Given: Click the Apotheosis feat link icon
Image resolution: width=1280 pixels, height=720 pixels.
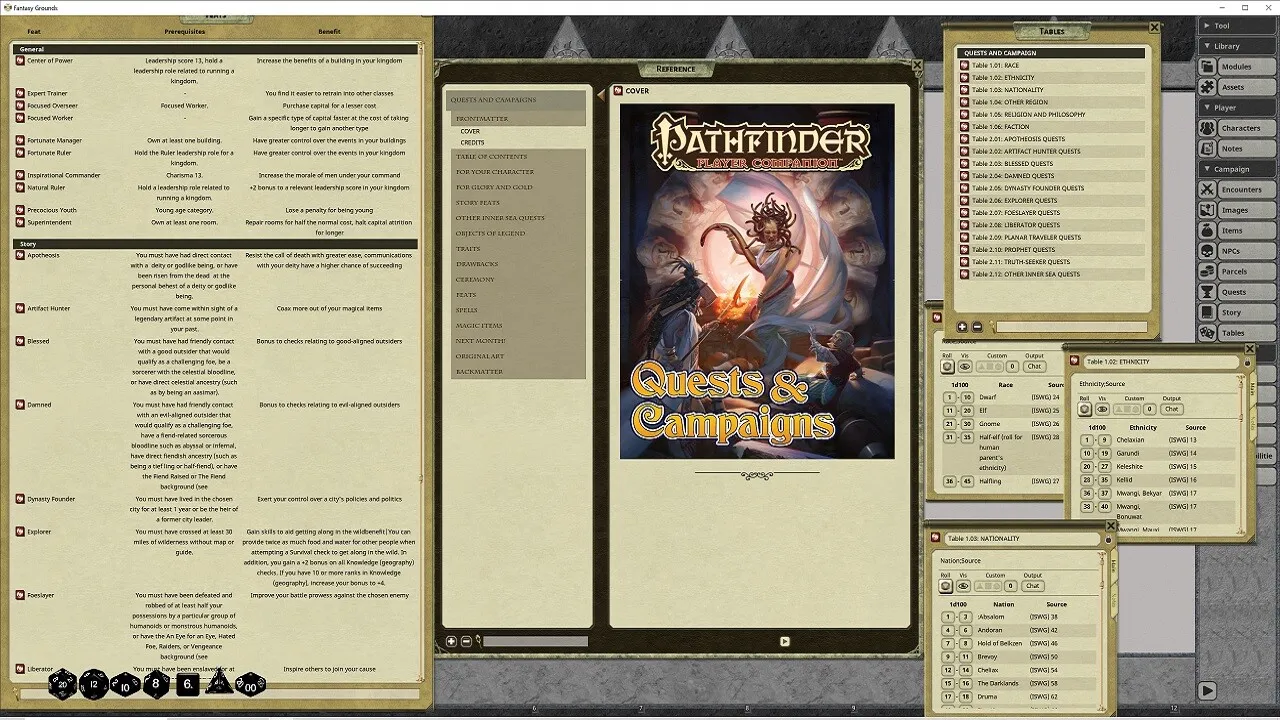Looking at the screenshot, I should pos(20,255).
